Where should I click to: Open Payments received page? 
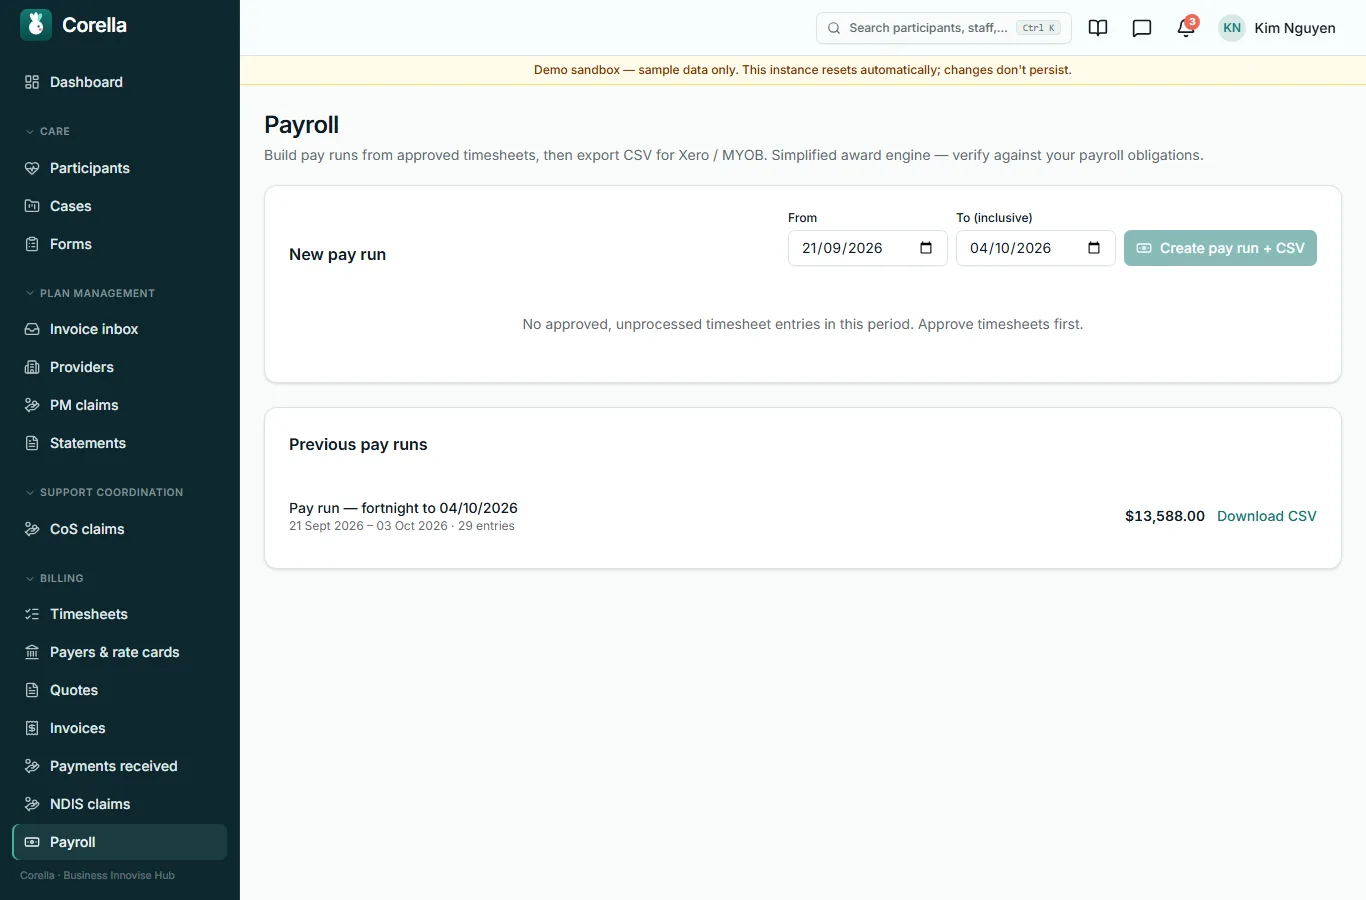[x=120, y=766]
